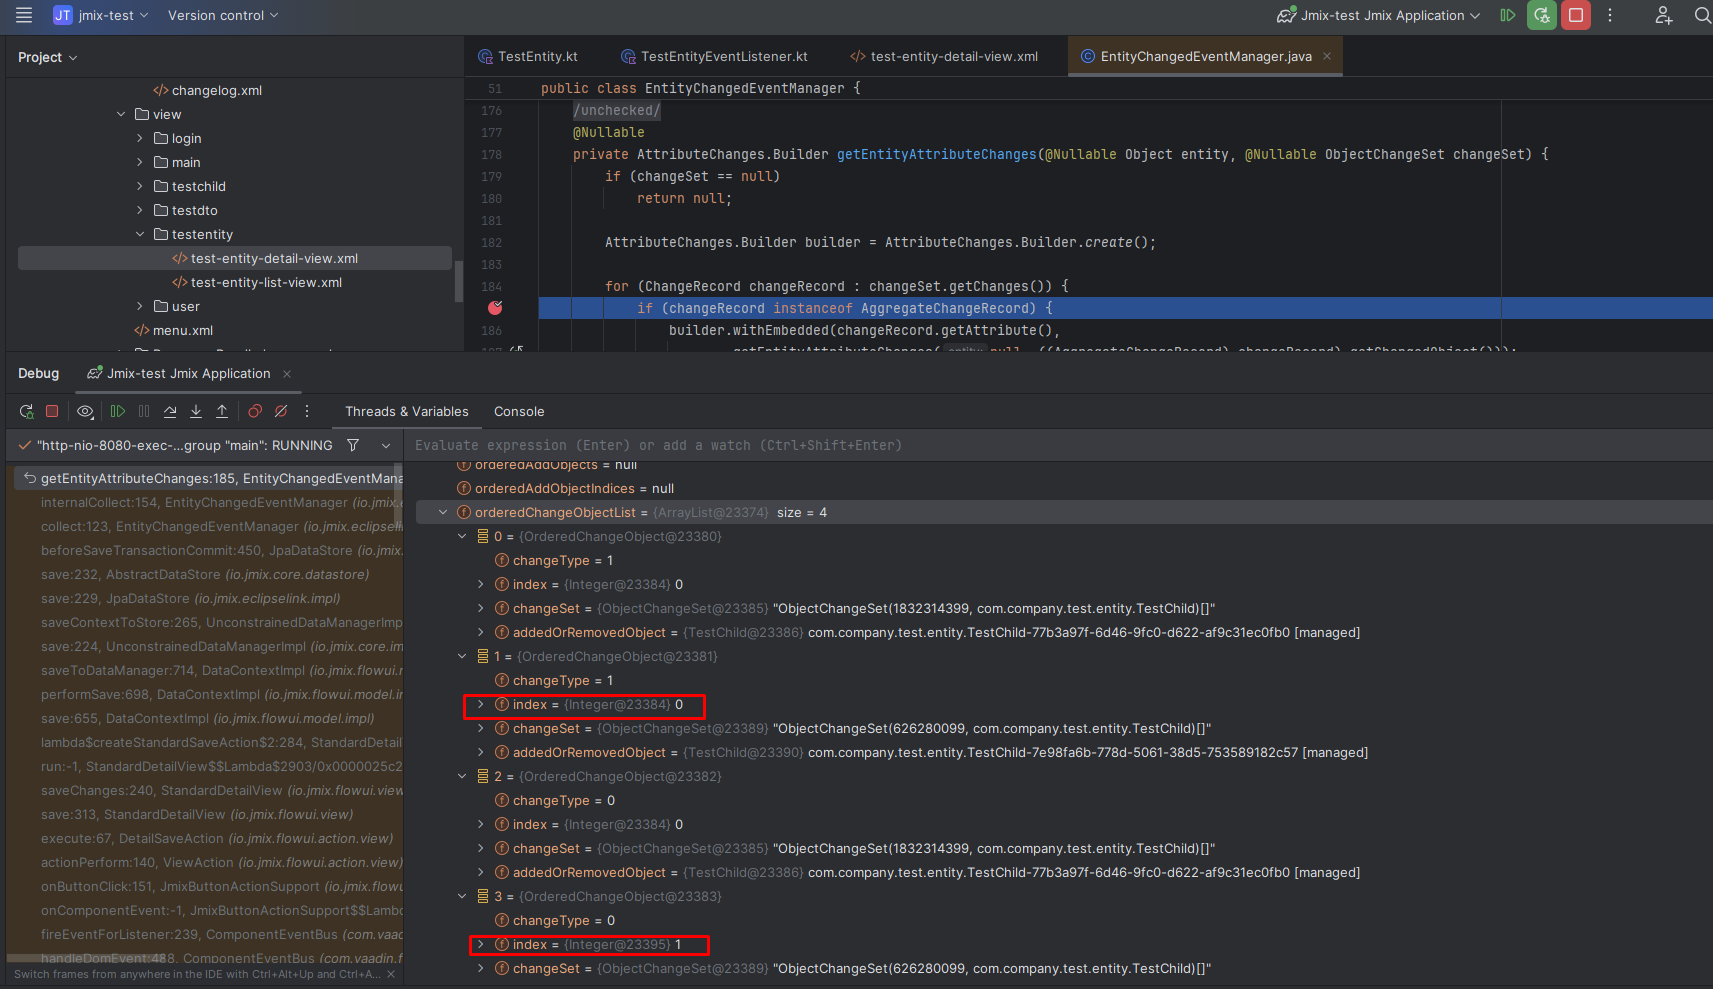Expand the user folder

(x=140, y=306)
